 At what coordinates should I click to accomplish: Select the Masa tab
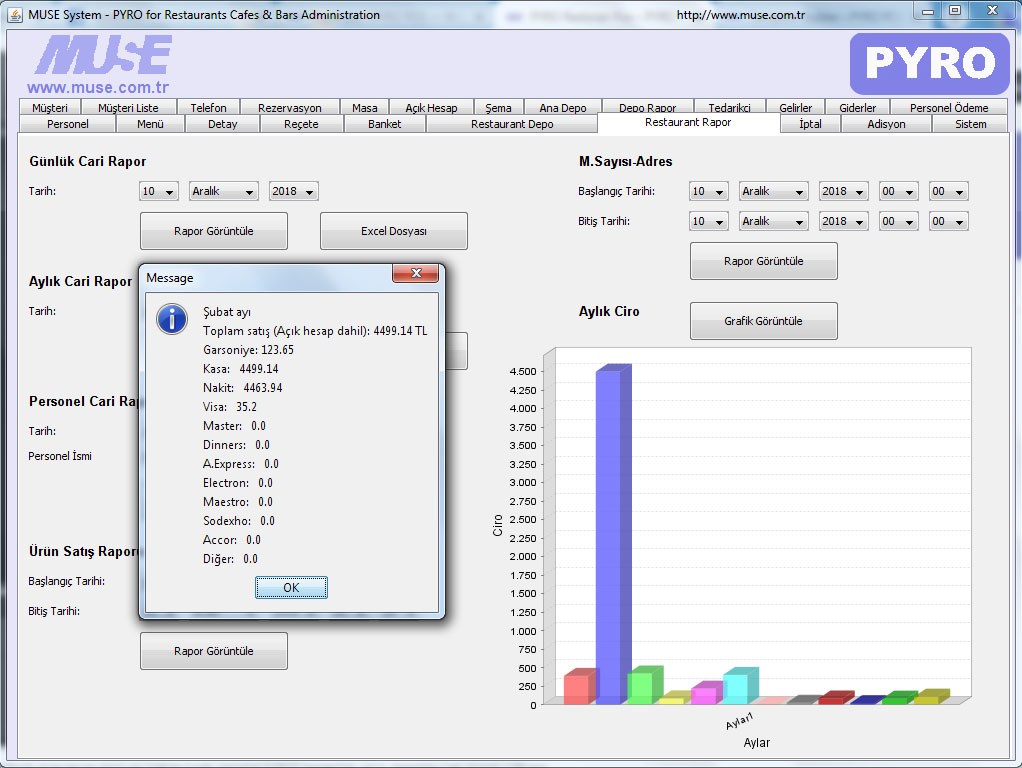[x=364, y=108]
